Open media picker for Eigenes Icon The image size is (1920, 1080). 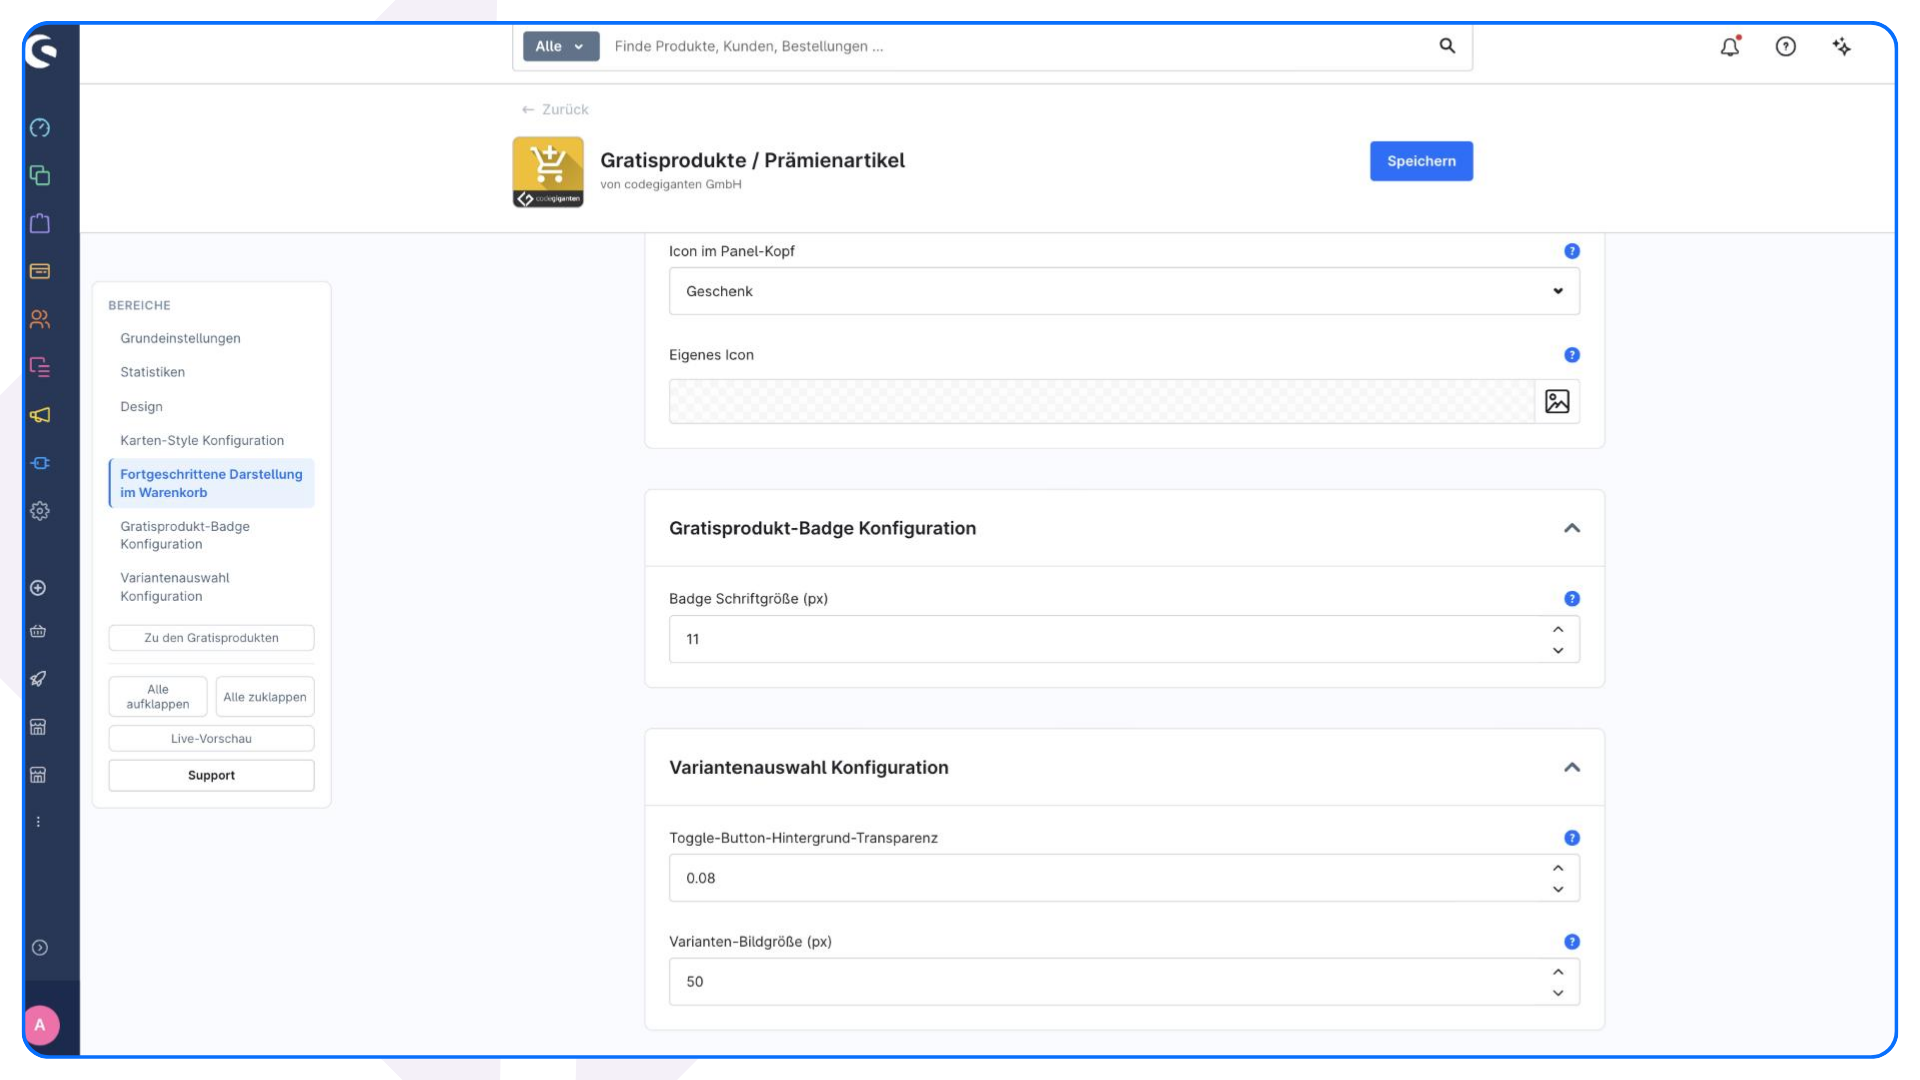point(1557,401)
